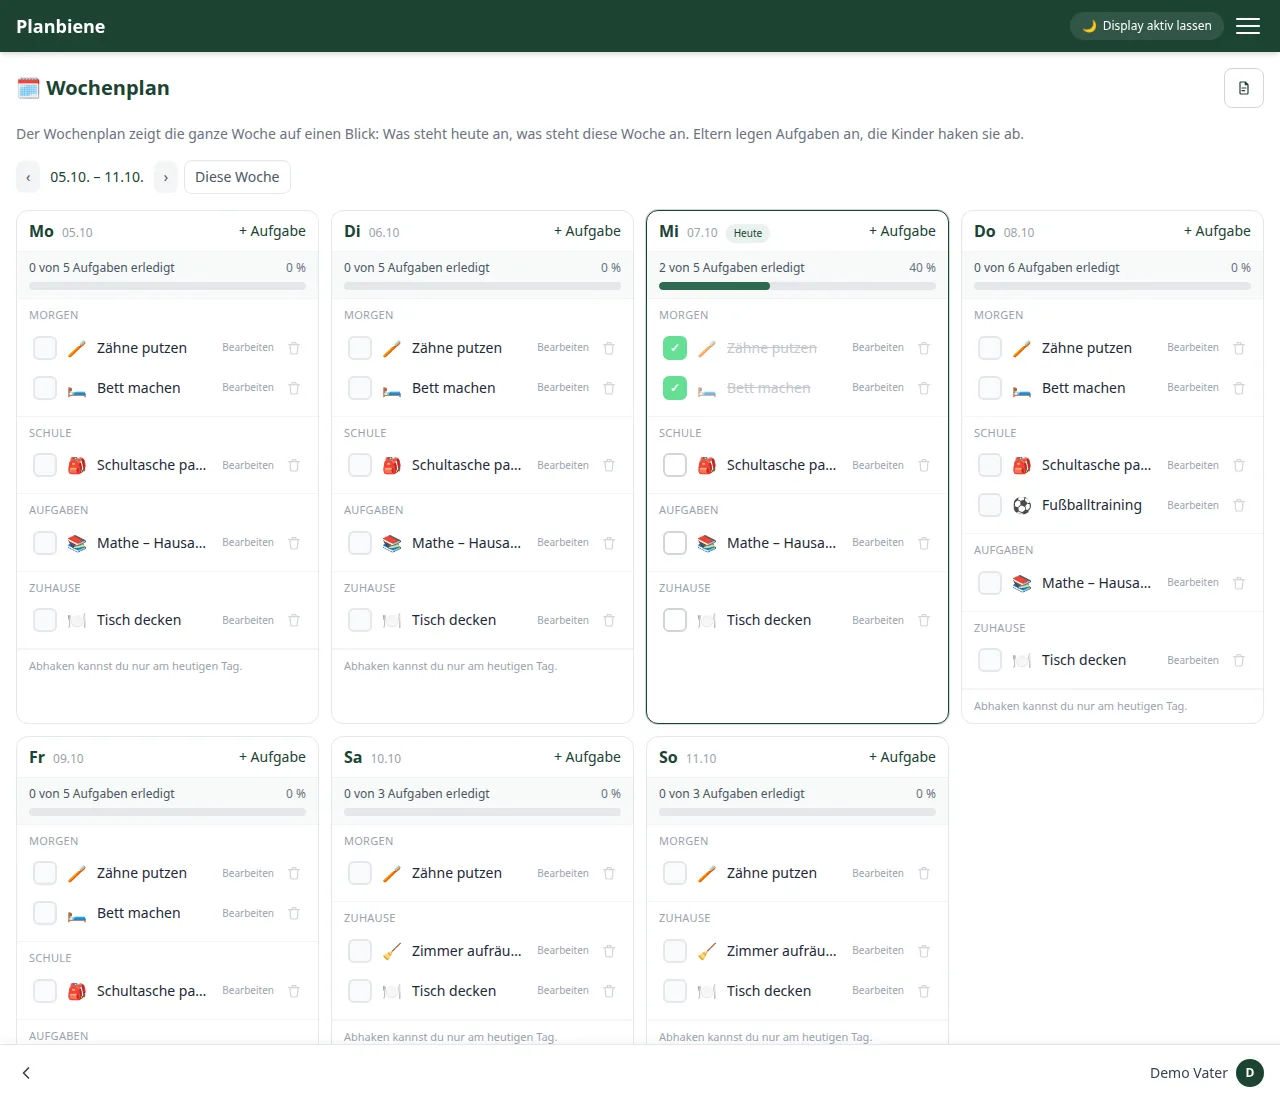1280x1100 pixels.
Task: Check Wednesday's Schultasche packen checkbox
Action: pyautogui.click(x=675, y=465)
